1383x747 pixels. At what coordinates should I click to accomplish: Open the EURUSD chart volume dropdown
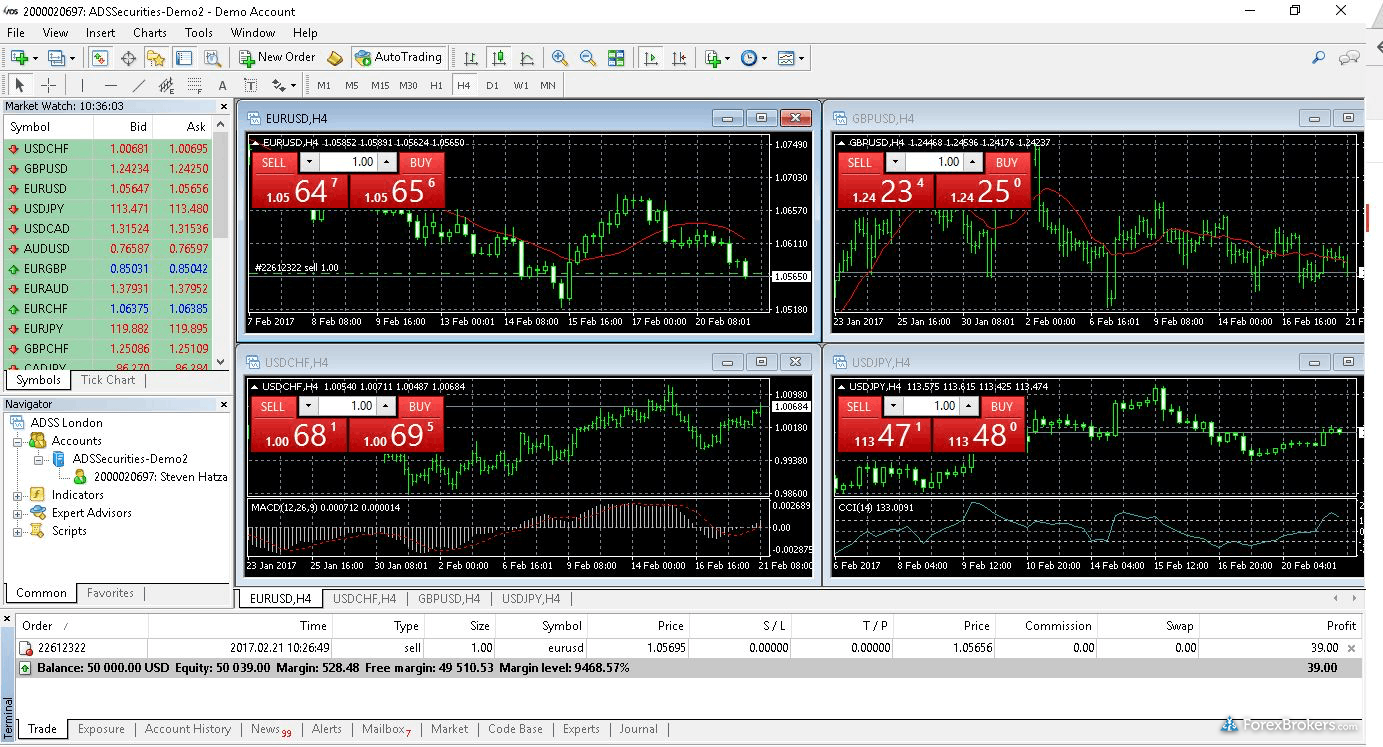coord(309,162)
